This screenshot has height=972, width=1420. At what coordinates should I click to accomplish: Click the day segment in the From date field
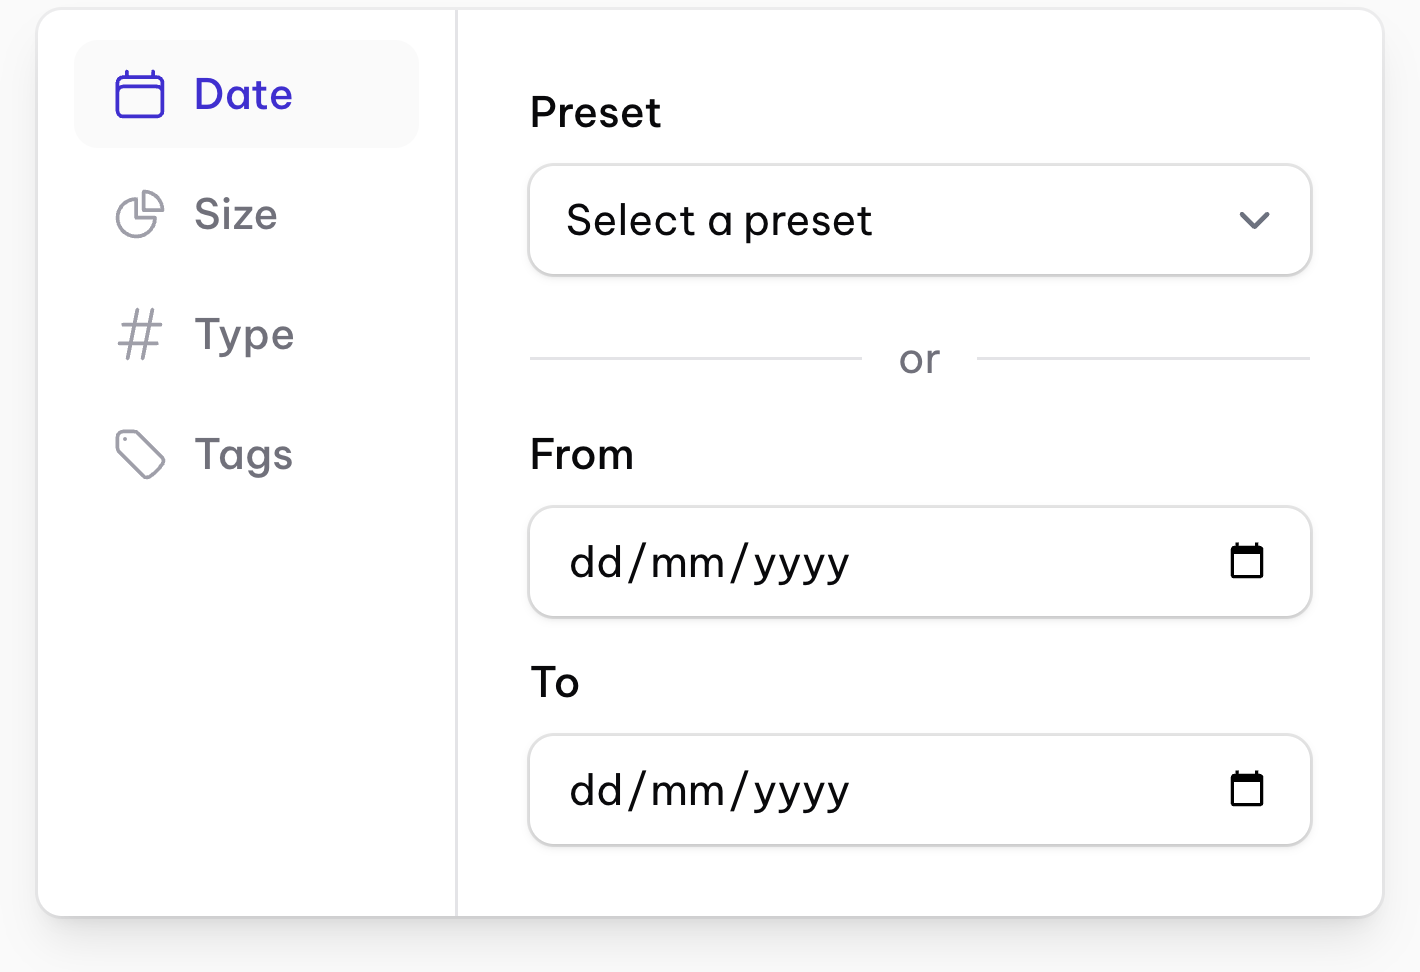click(x=596, y=563)
